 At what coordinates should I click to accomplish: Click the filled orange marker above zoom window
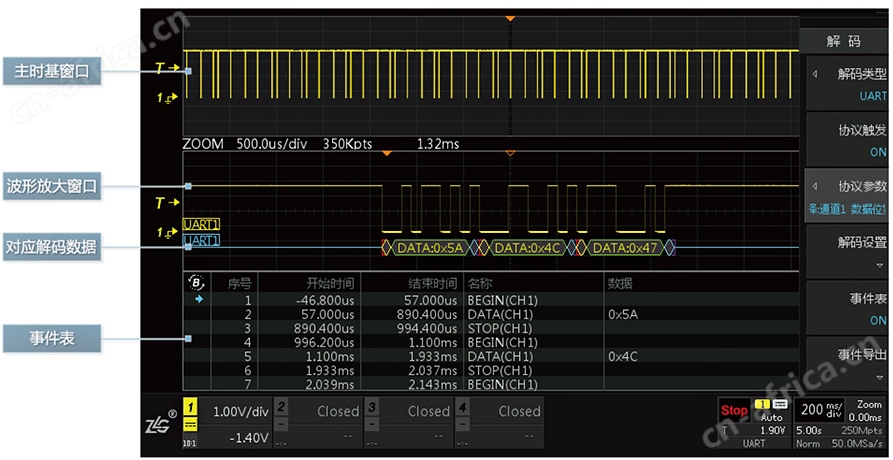coord(387,154)
